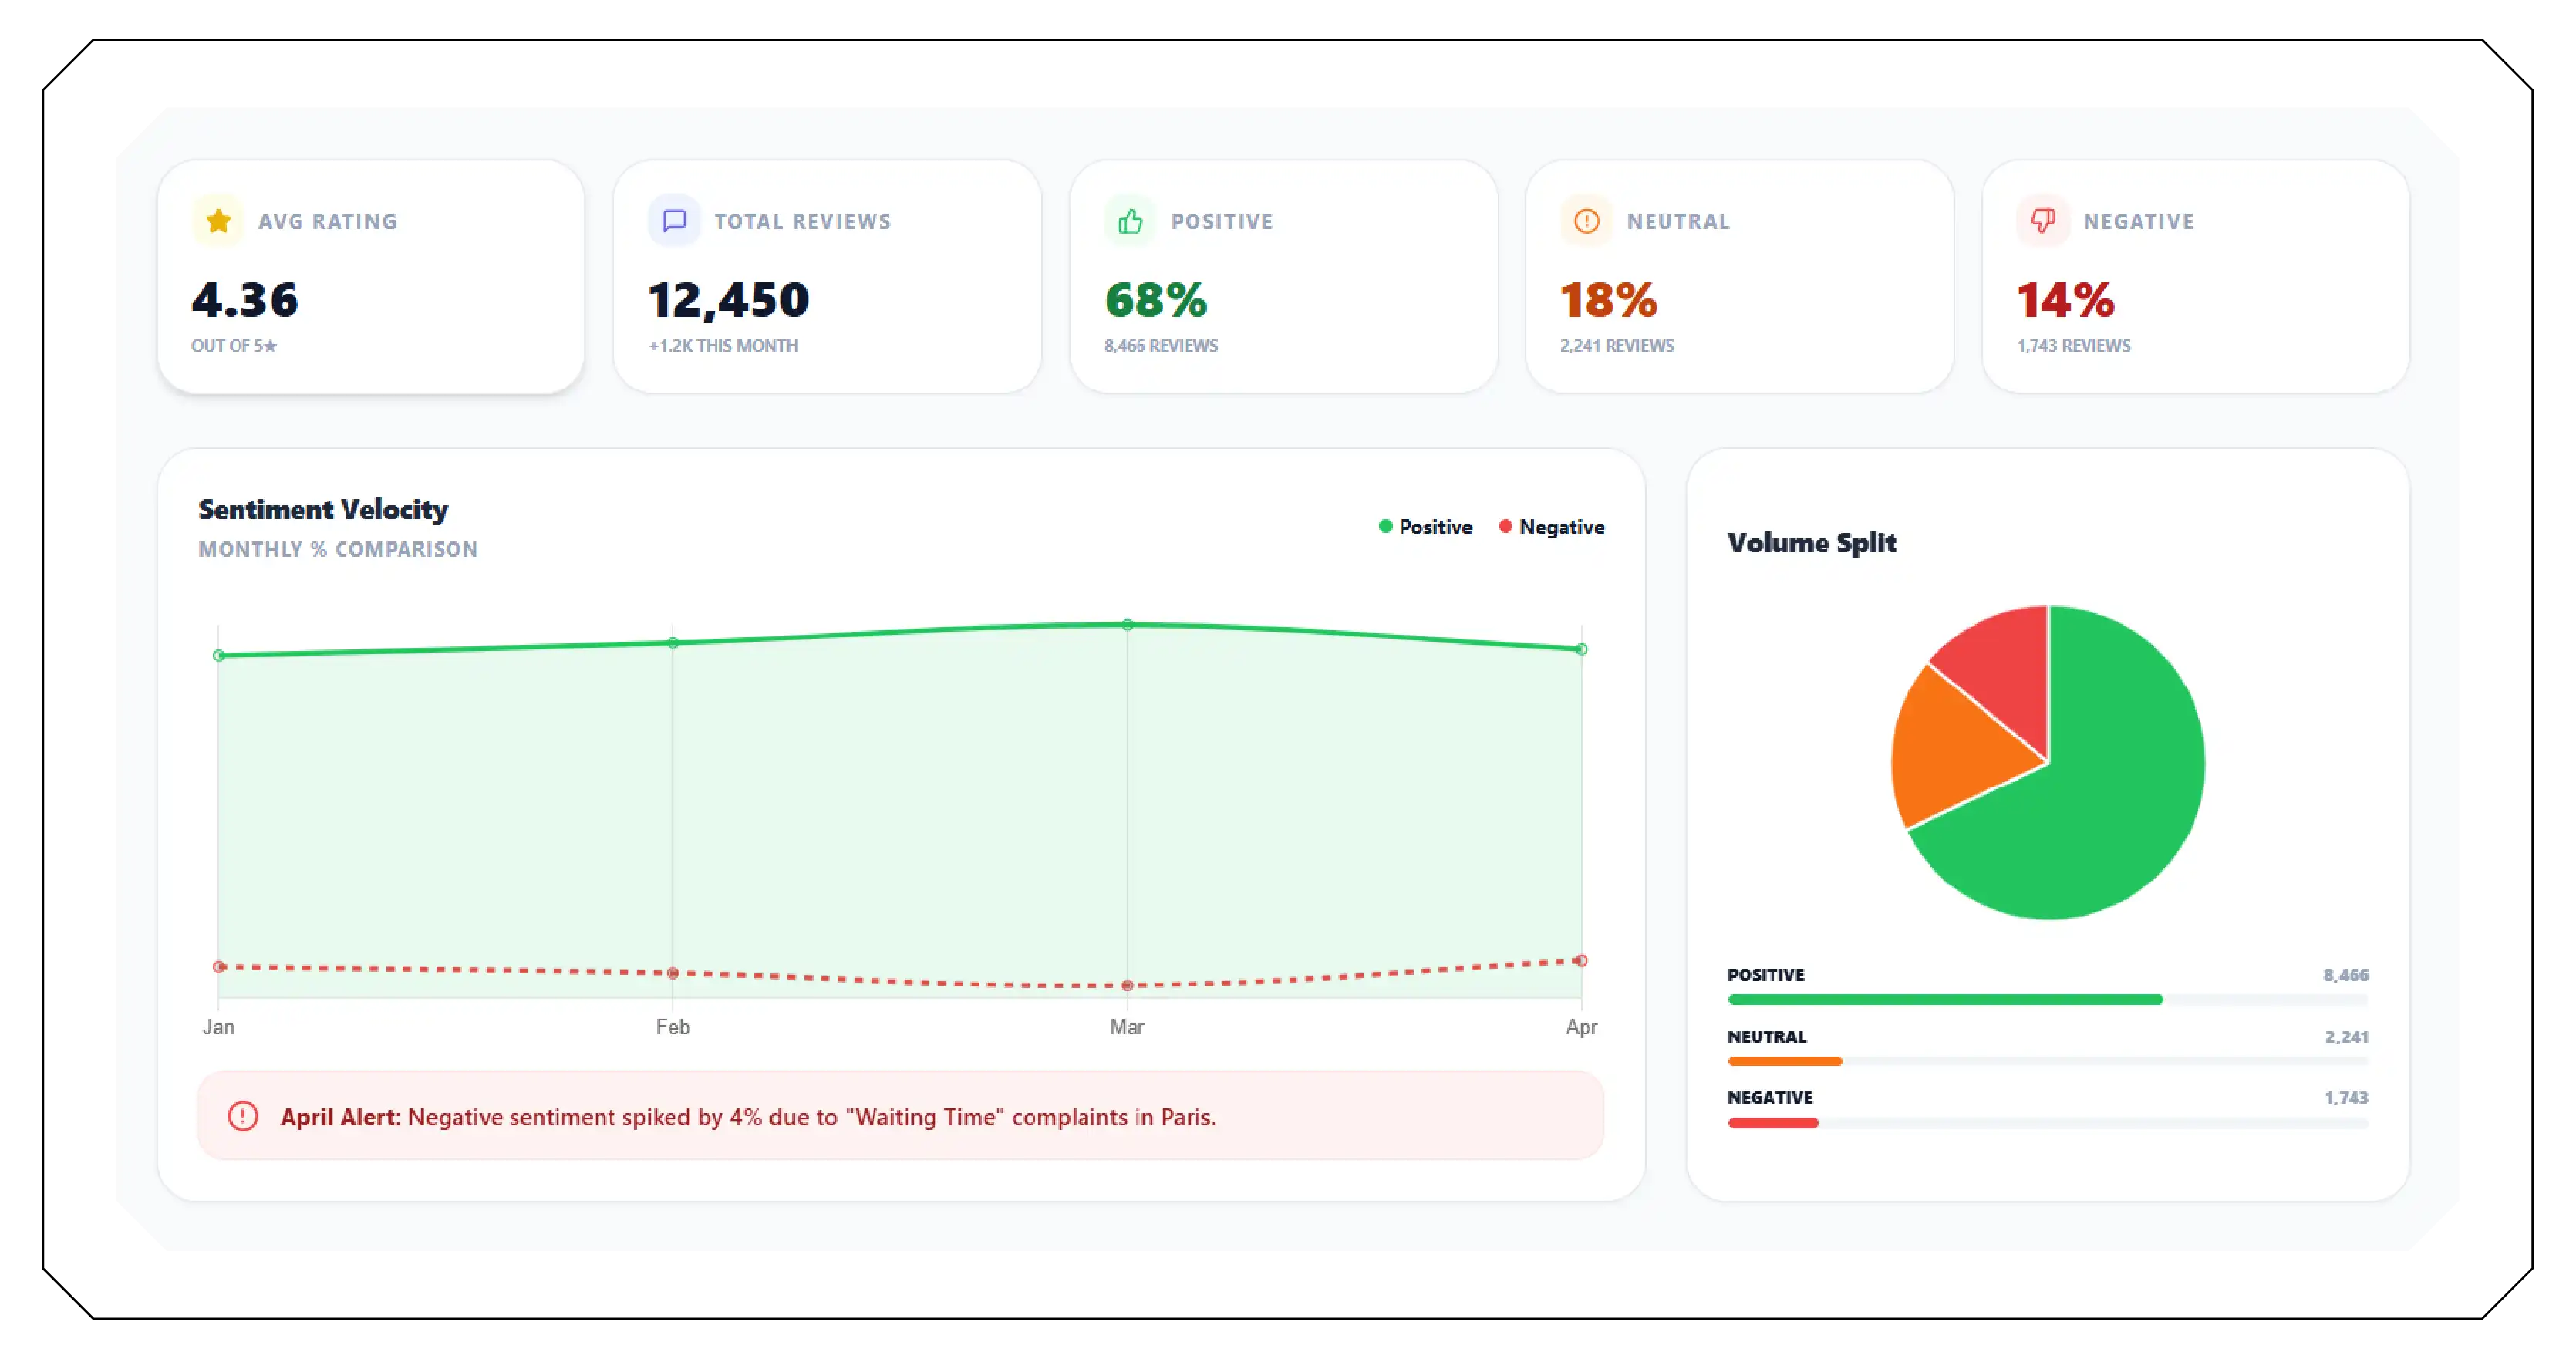Select the speech bubble icon on Total Reviews
Image resolution: width=2576 pixels, height=1359 pixels.
tap(674, 221)
